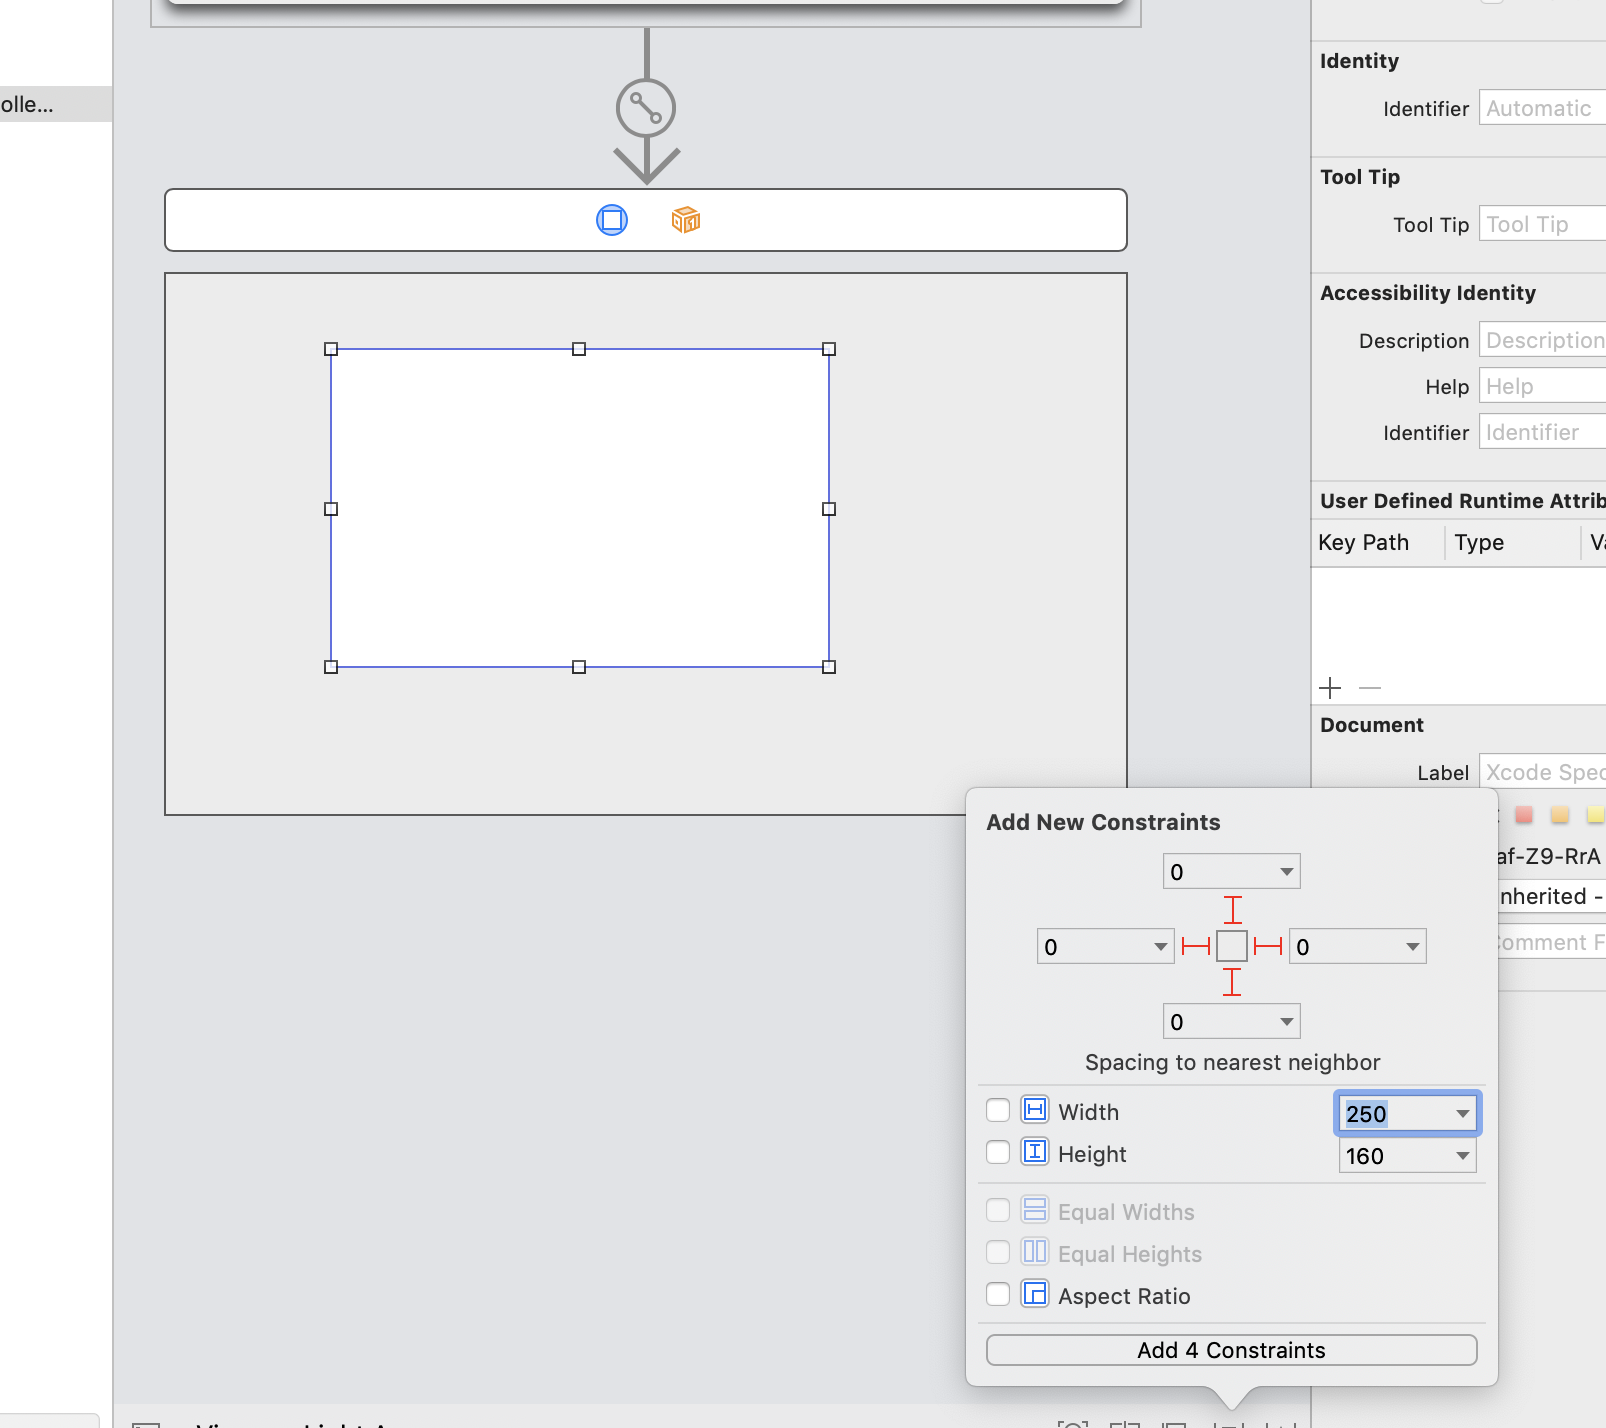Select the blue View Controller icon
Viewport: 1606px width, 1428px height.
click(x=612, y=220)
